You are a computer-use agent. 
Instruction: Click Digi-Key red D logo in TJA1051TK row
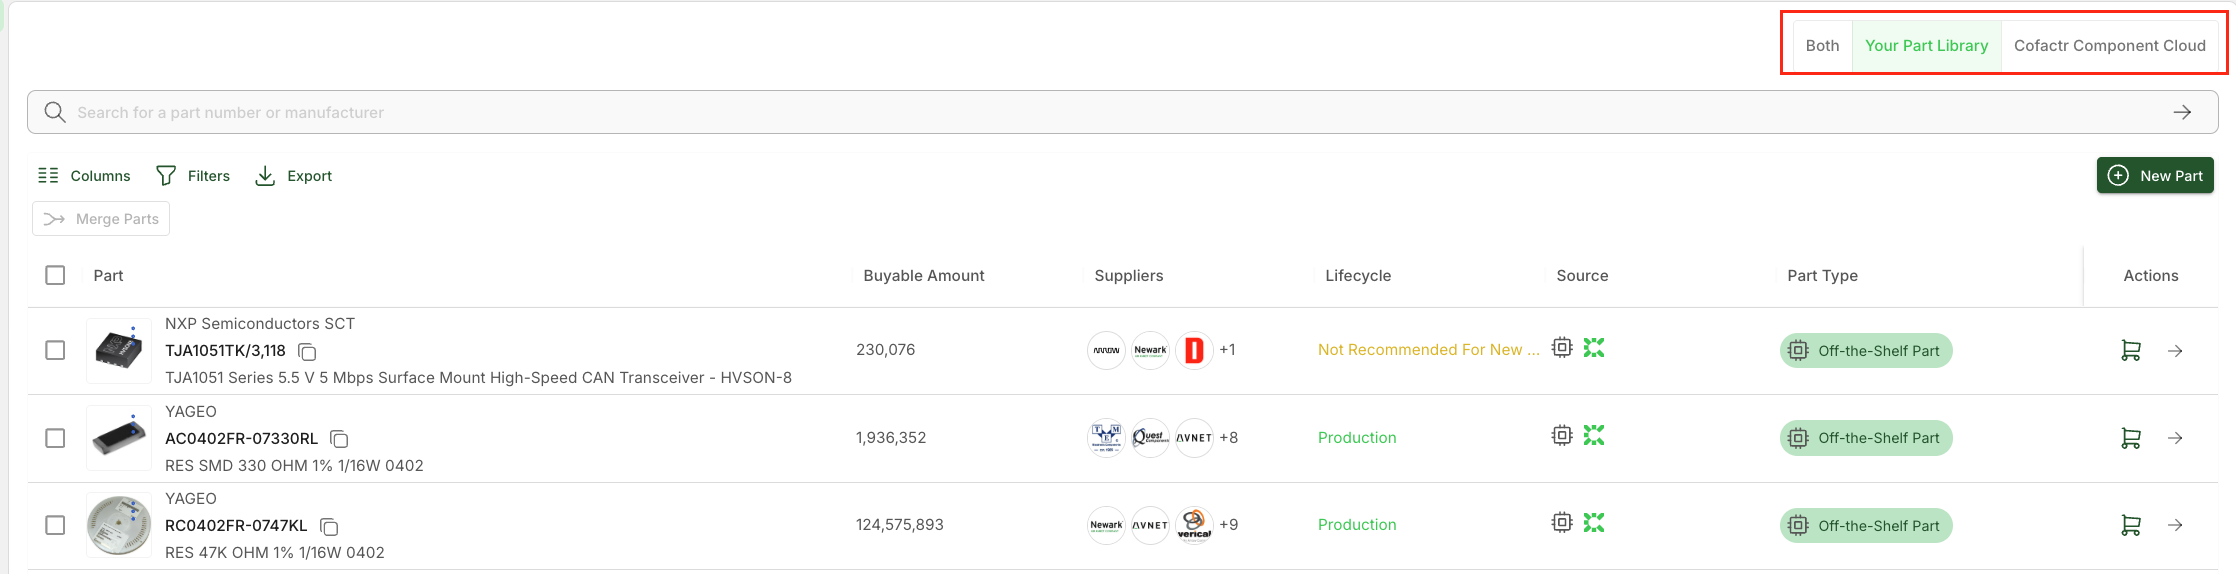pyautogui.click(x=1194, y=350)
